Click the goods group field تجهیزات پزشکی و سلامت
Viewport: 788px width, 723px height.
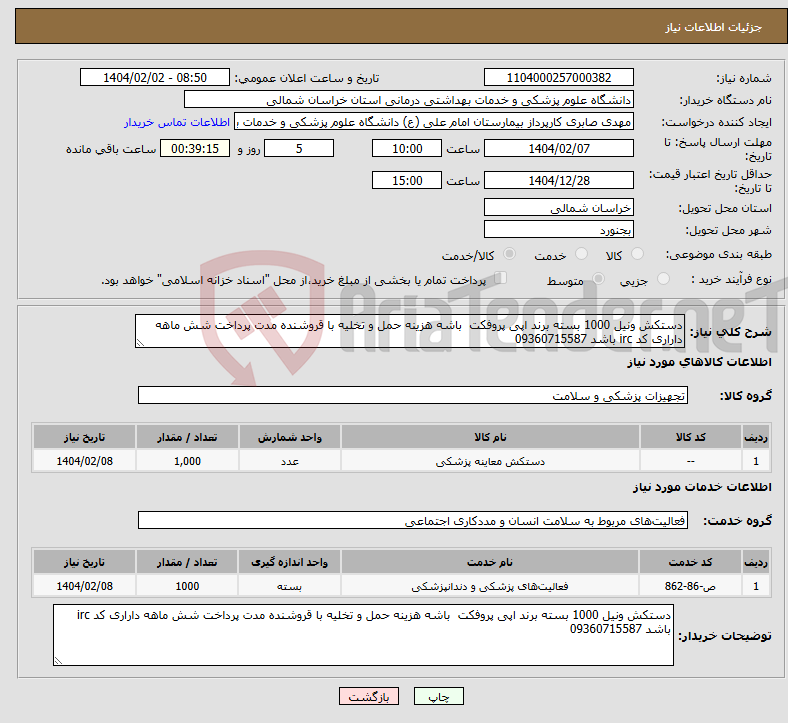coord(413,395)
